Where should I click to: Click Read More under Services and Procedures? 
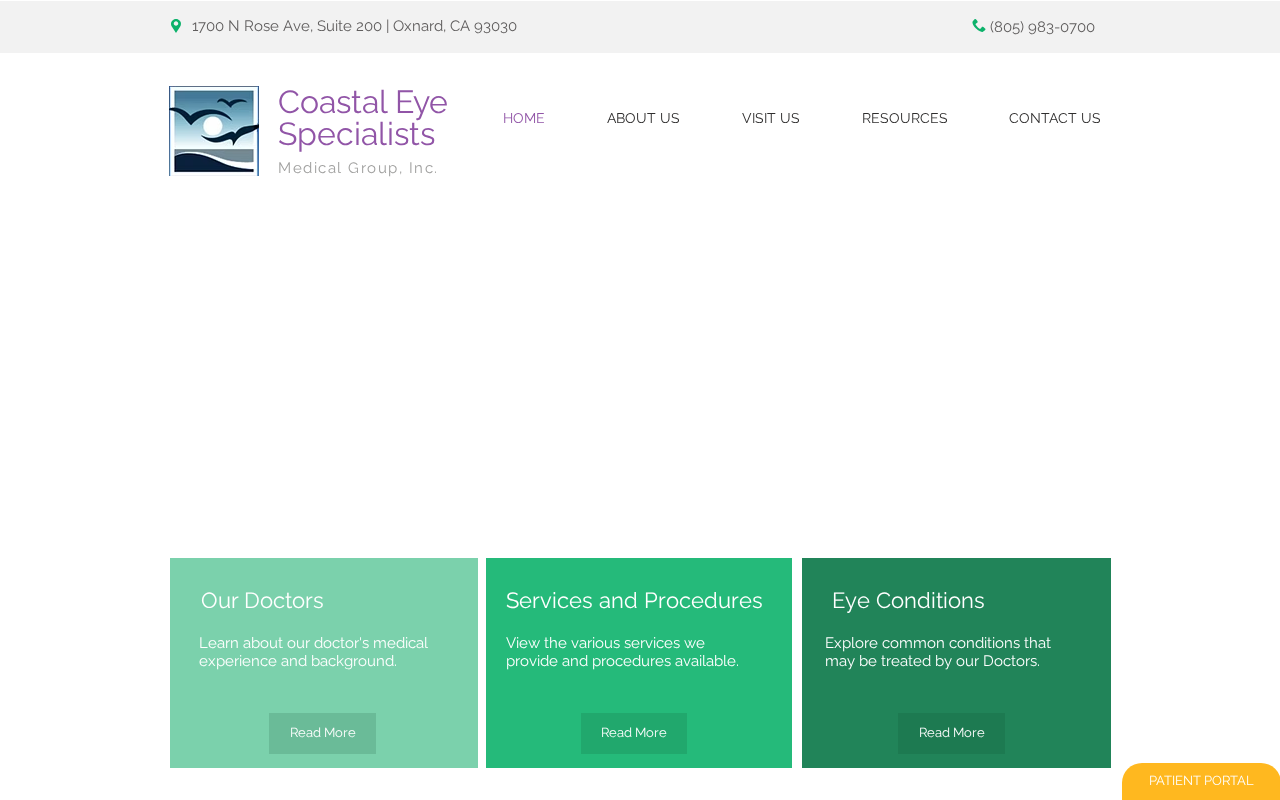(634, 733)
